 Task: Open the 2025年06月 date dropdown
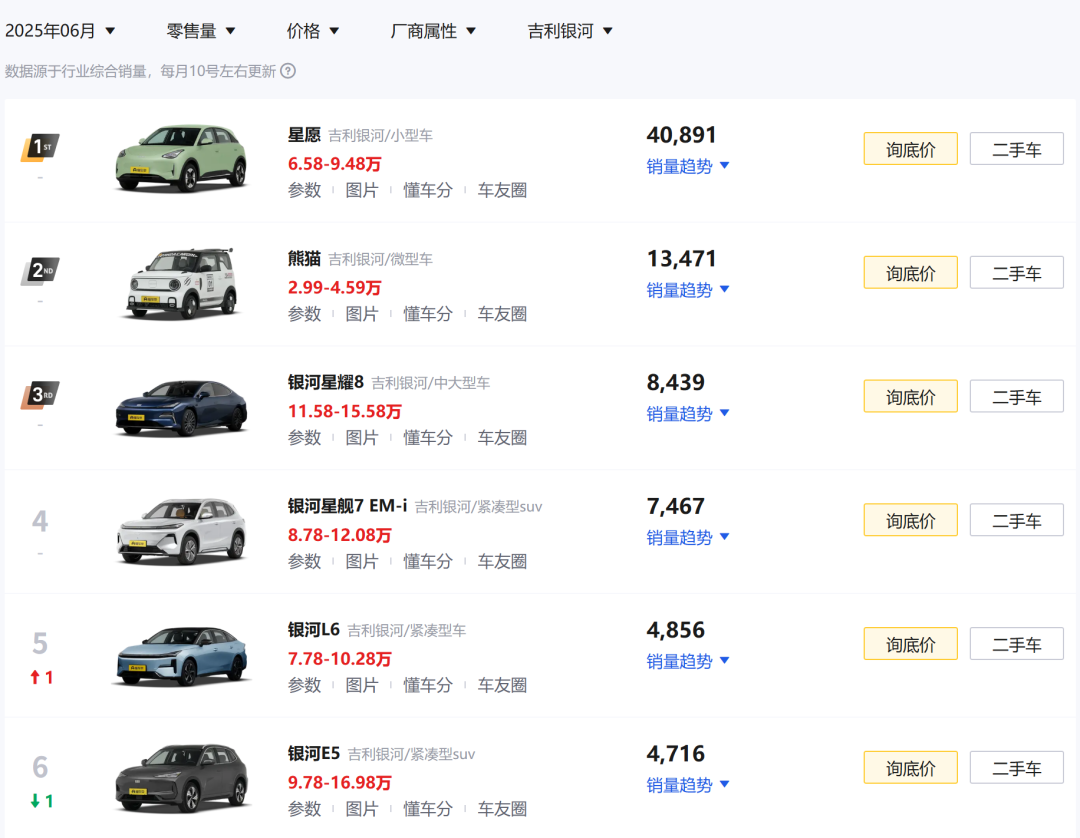click(60, 31)
